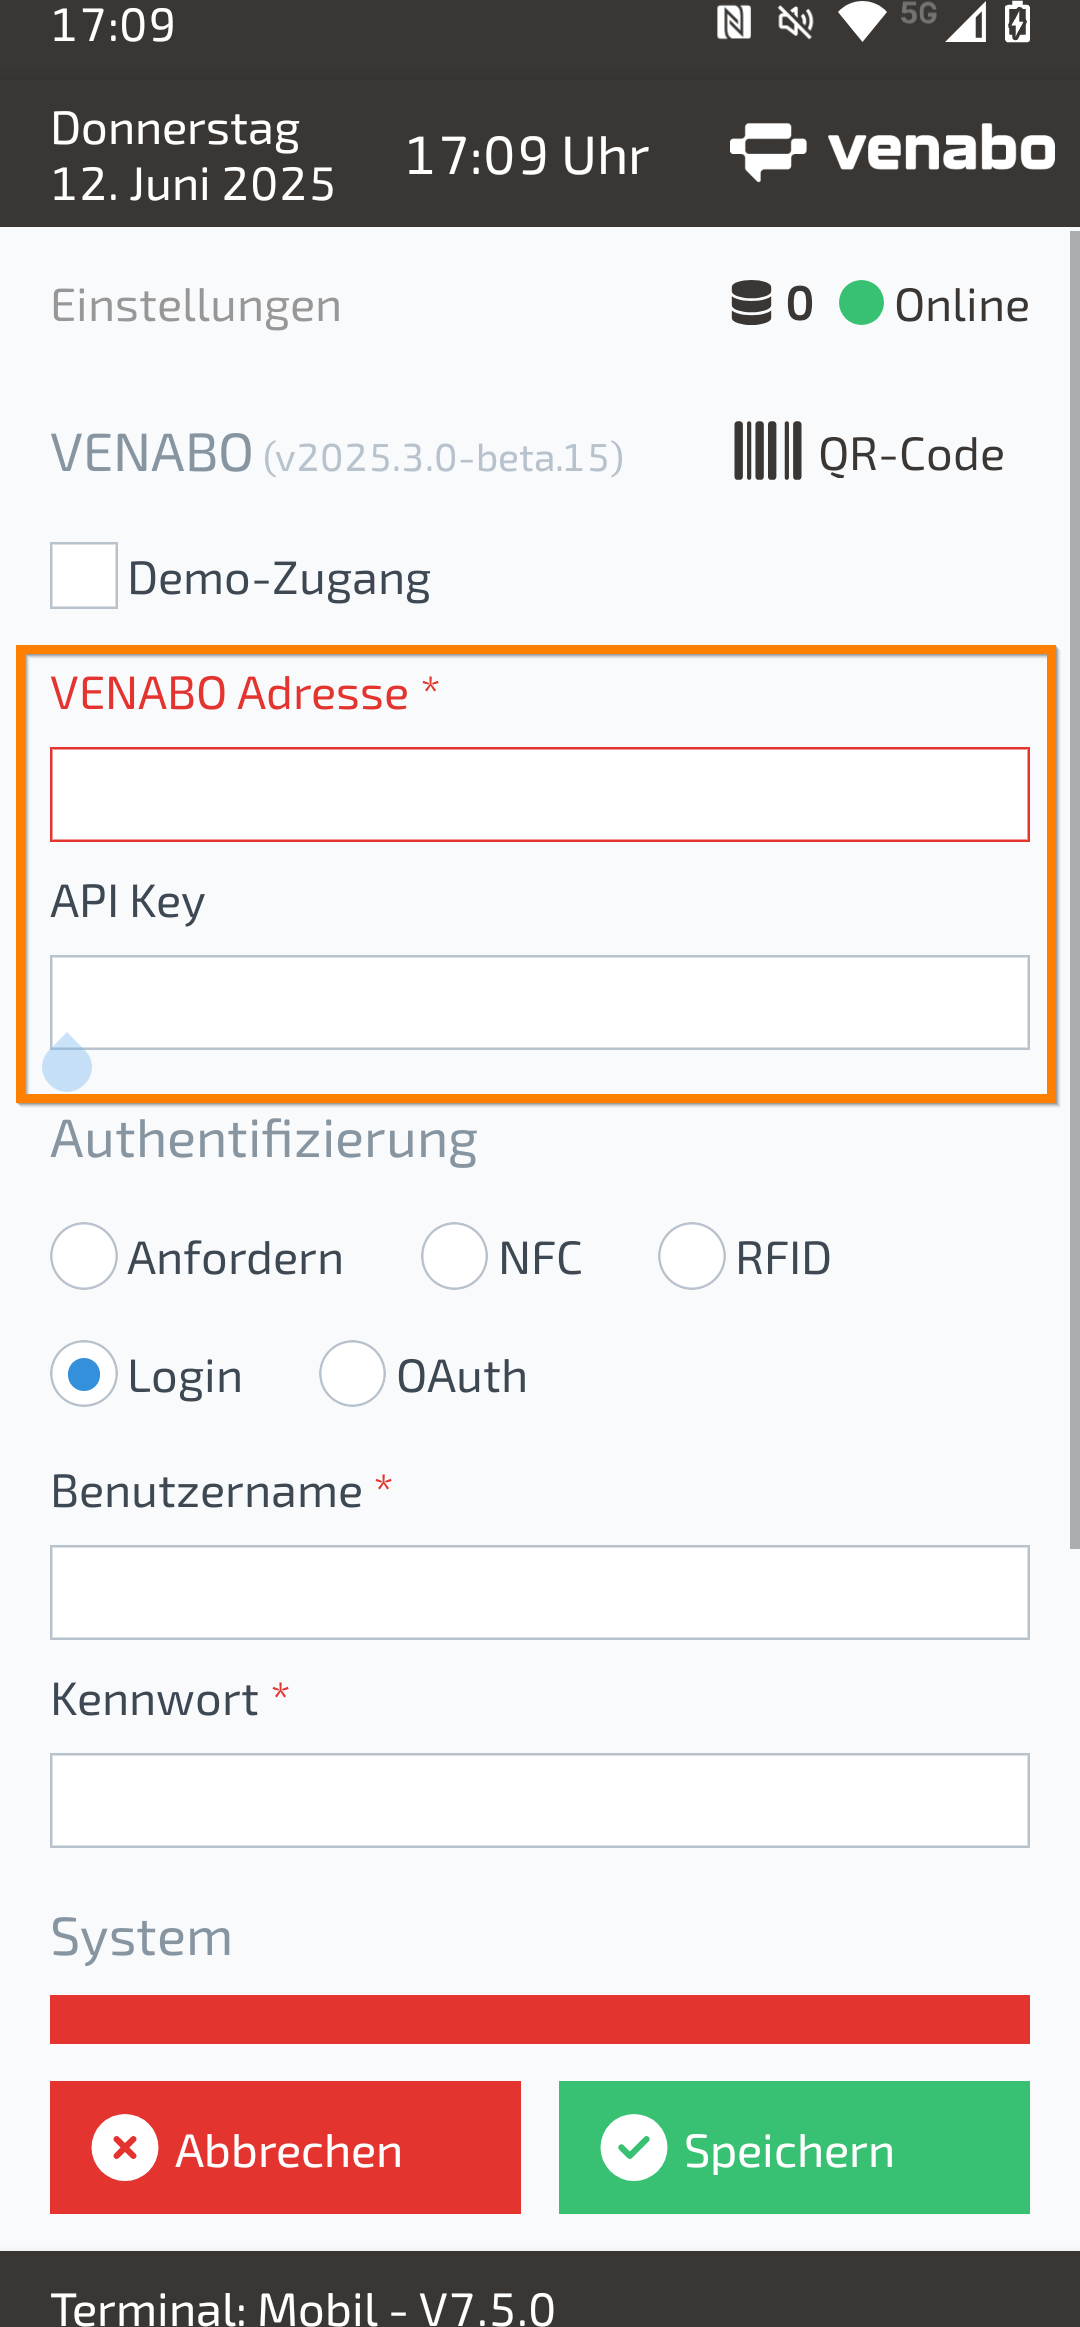Tap the green Online status indicator
This screenshot has width=1080, height=2327.
pyautogui.click(x=861, y=303)
